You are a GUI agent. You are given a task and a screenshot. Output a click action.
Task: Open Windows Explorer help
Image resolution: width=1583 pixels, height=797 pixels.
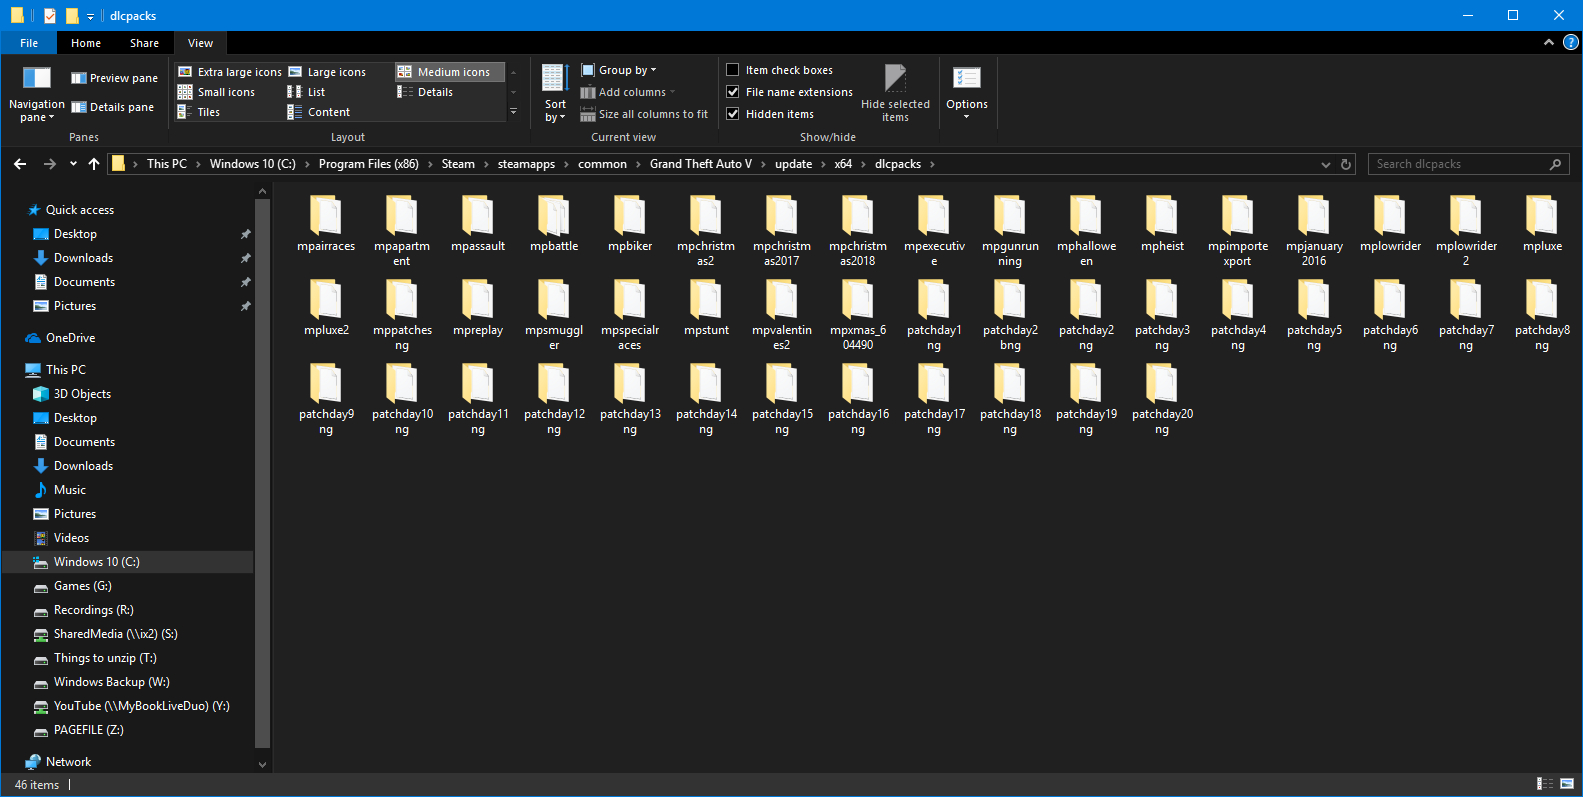1571,42
